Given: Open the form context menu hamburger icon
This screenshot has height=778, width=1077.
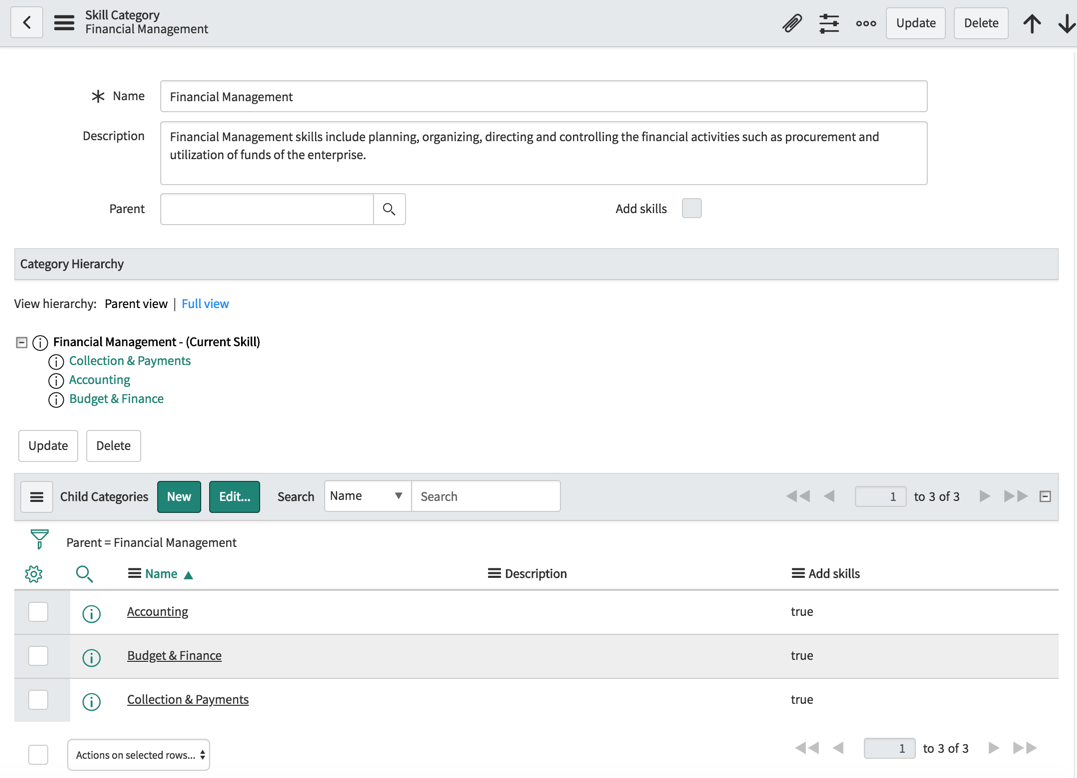Looking at the screenshot, I should pyautogui.click(x=64, y=23).
